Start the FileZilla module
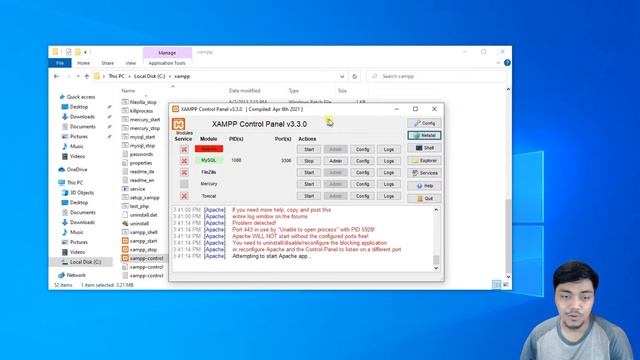This screenshot has width=640, height=360. coord(309,172)
